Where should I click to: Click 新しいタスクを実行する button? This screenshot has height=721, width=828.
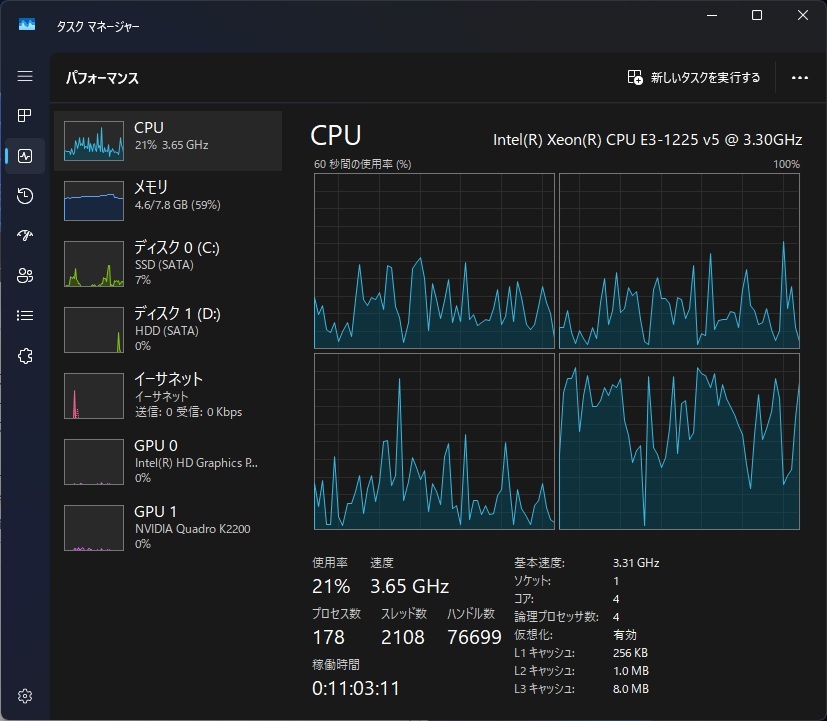[x=693, y=78]
